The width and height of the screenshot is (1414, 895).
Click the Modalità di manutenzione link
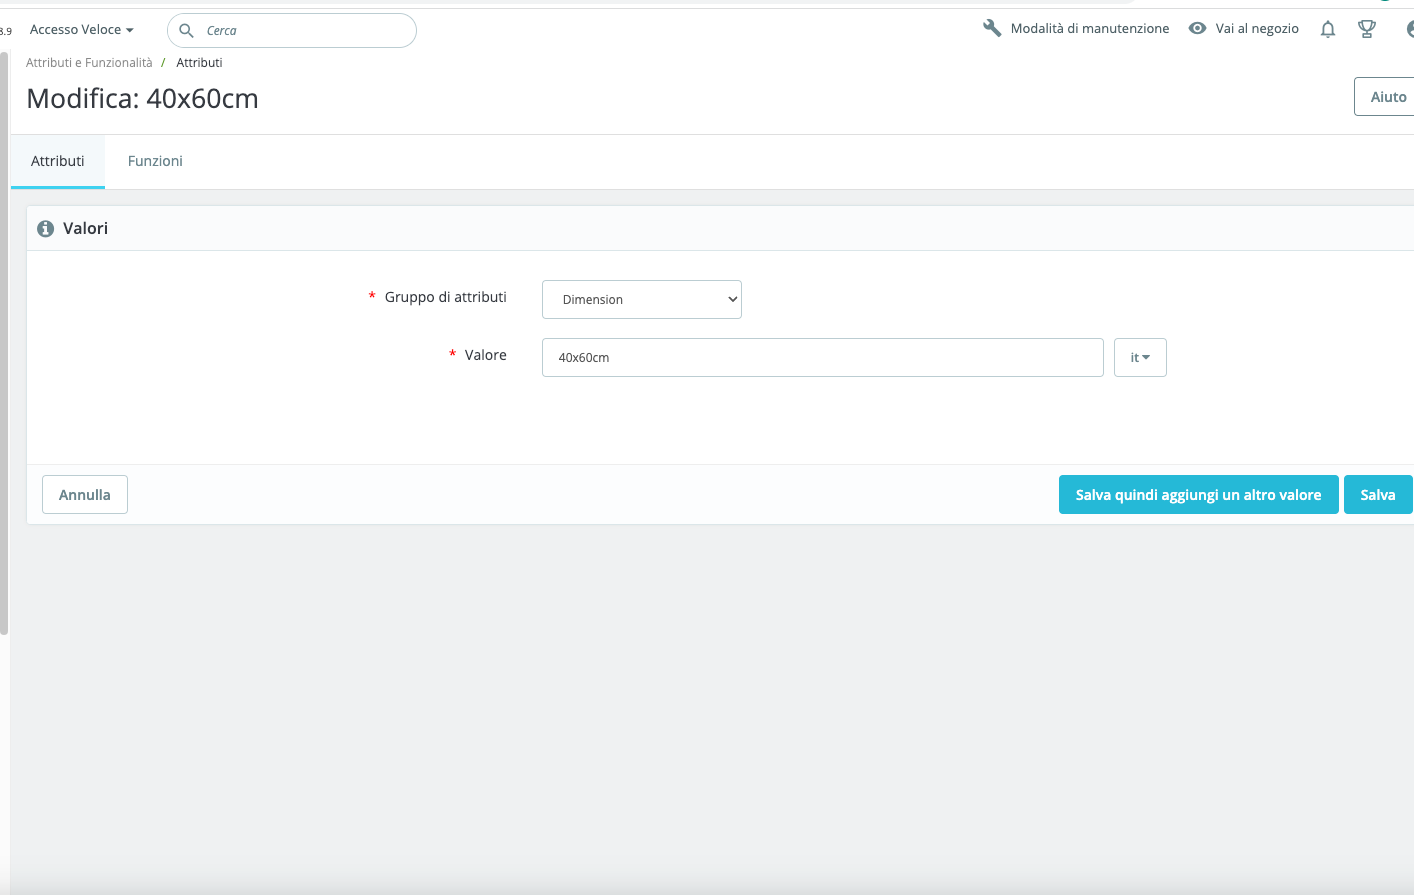(x=1090, y=28)
